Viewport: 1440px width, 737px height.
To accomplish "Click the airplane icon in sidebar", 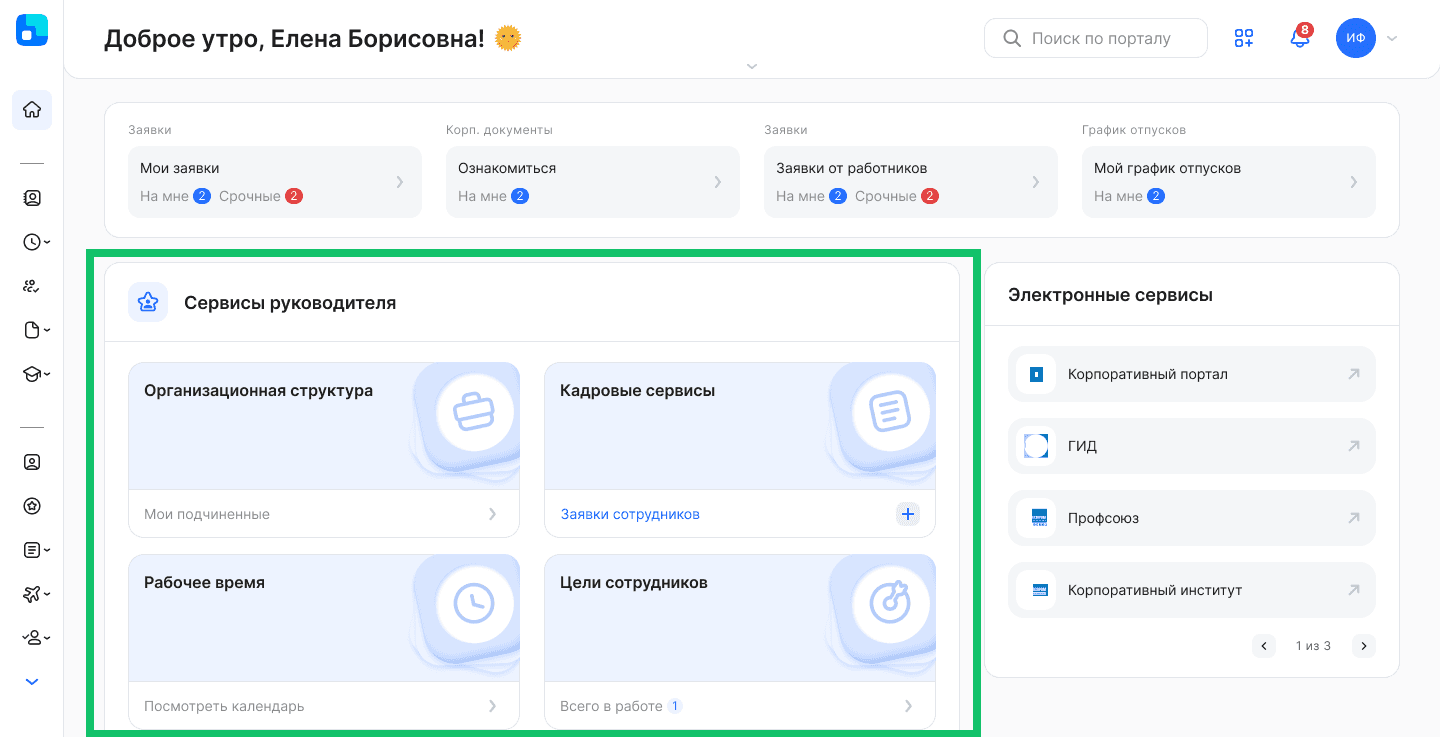I will pyautogui.click(x=35, y=594).
